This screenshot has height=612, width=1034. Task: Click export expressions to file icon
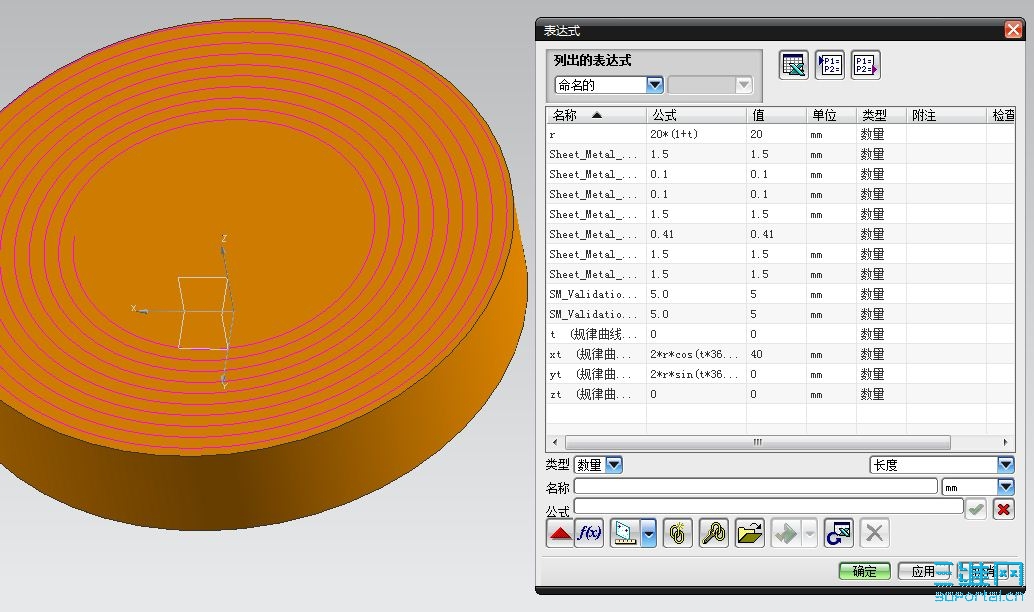(866, 65)
